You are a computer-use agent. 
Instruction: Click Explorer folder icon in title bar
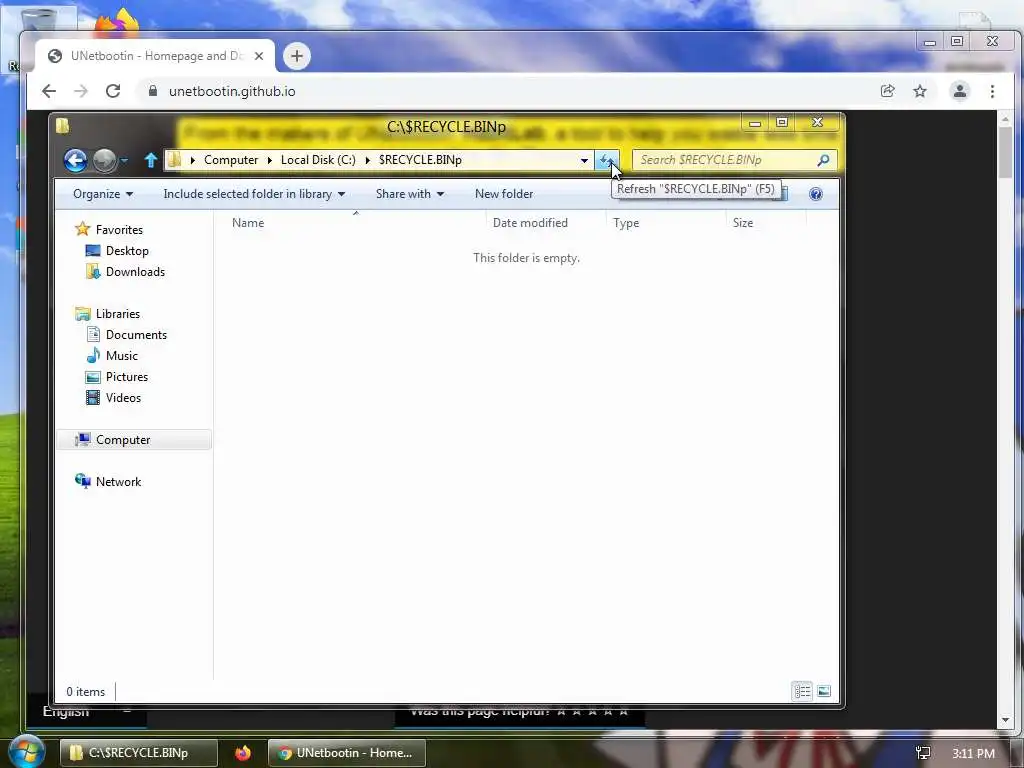click(x=63, y=125)
